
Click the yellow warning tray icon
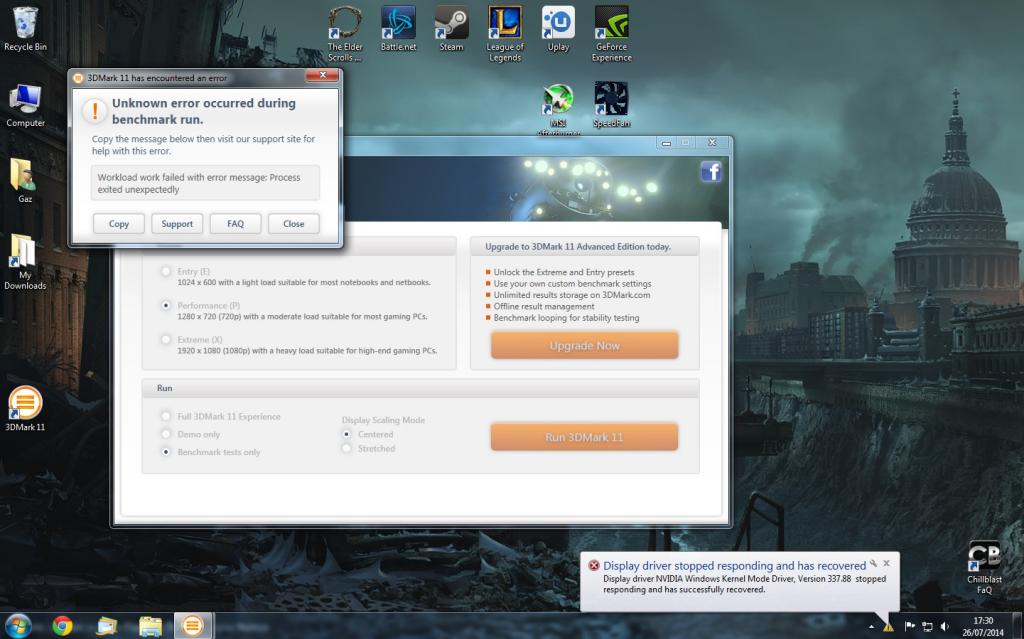pyautogui.click(x=888, y=627)
